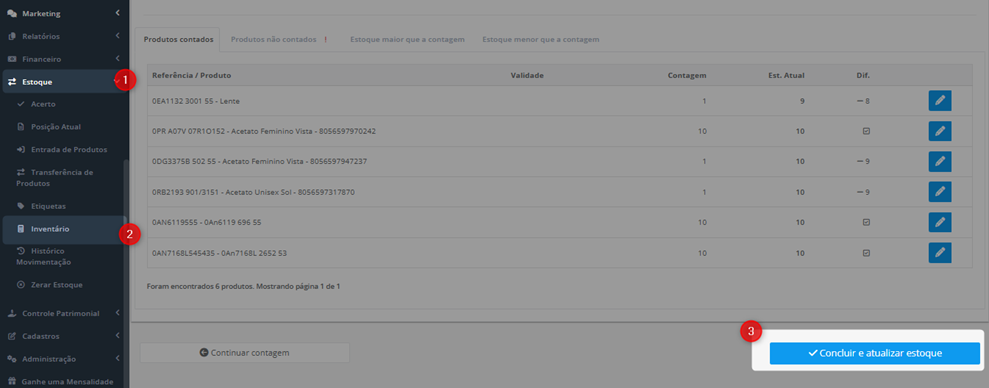Click check mark in 0AN7168L545435 Dif. column
This screenshot has width=989, height=388.
coord(866,252)
